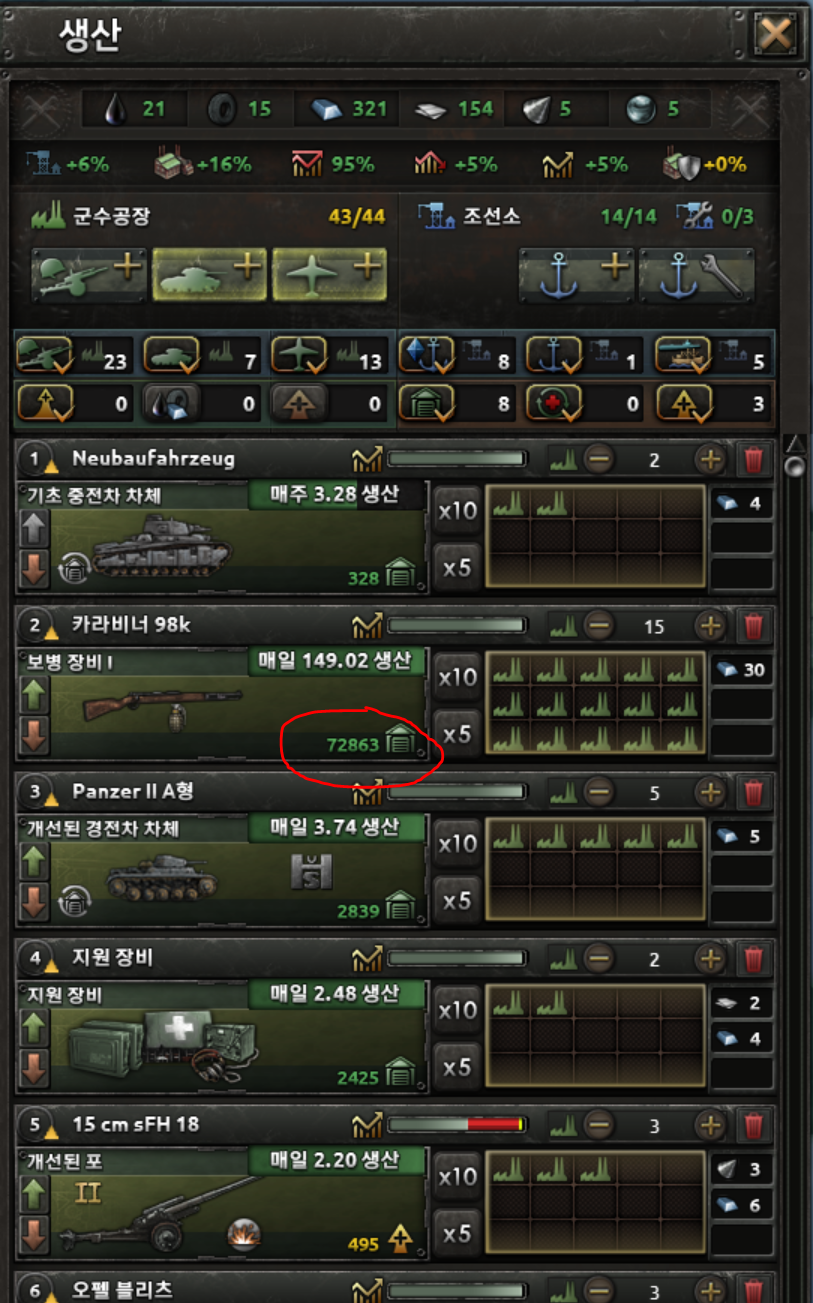Viewport: 813px width, 1303px height.
Task: Add a new ship construction line
Action: (576, 273)
